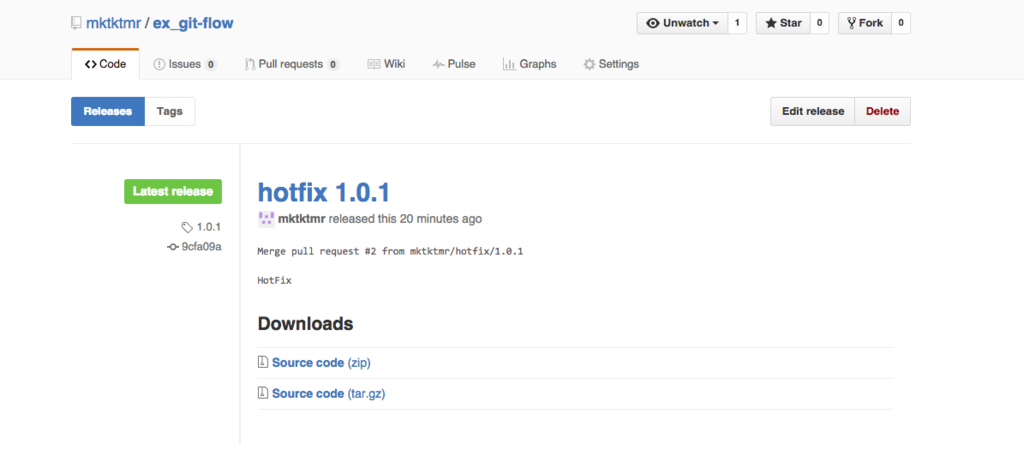
Task: Open the Pulse tab
Action: click(x=454, y=64)
